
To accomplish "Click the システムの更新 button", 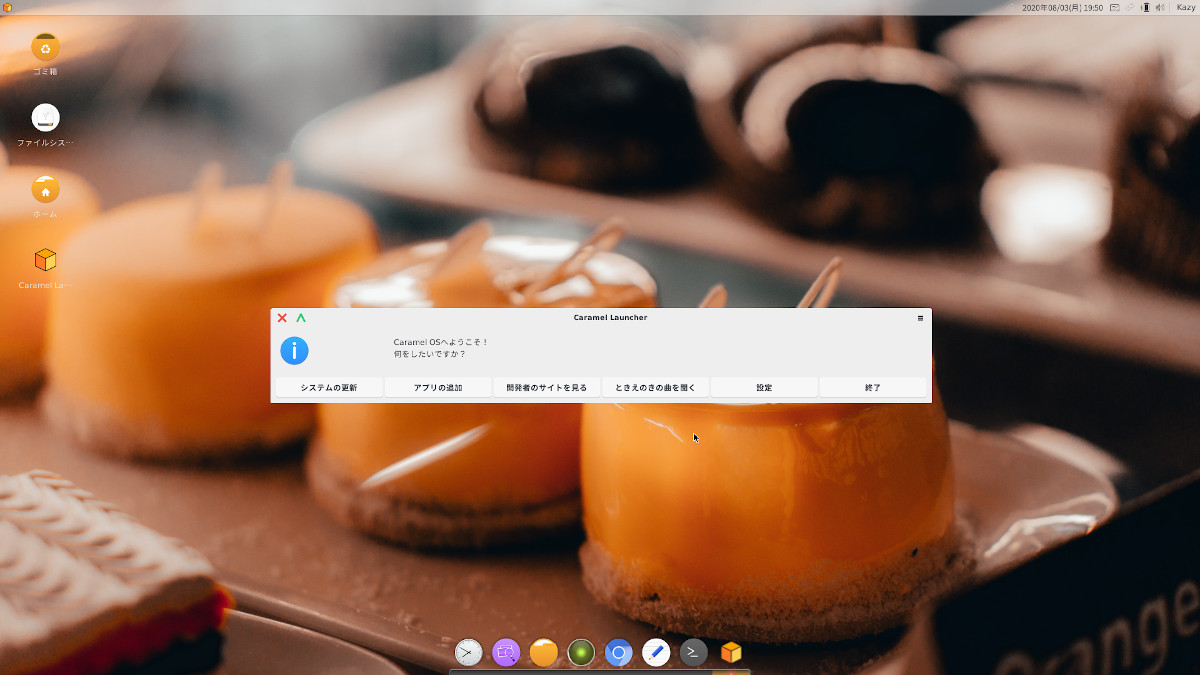I will [328, 387].
